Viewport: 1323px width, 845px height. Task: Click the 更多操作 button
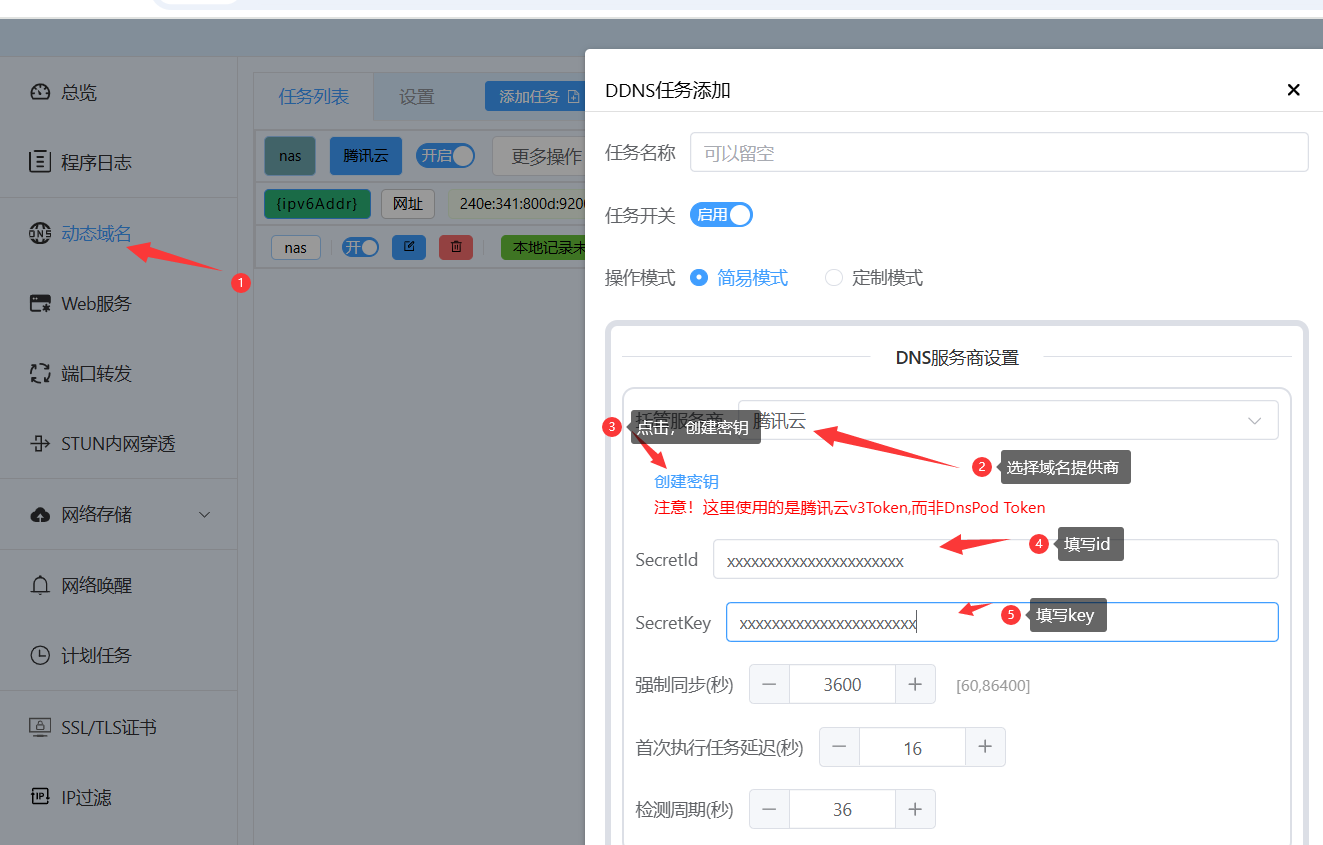point(540,156)
